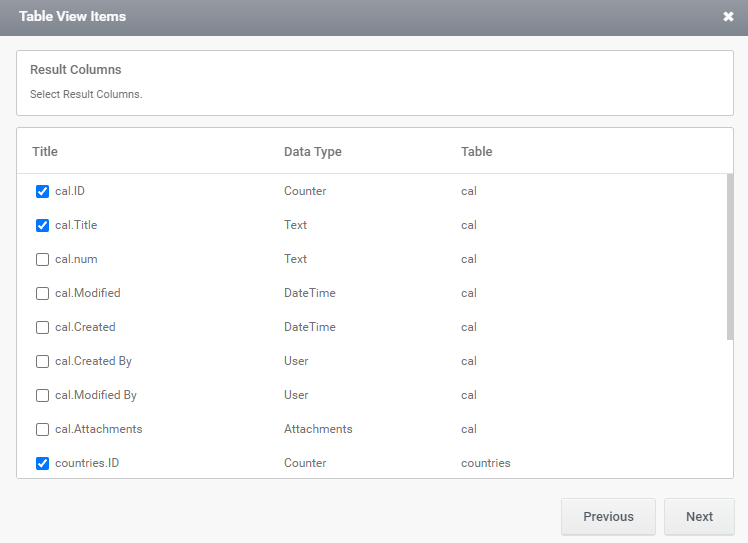
Task: Select the cal.Attachments row label
Action: coord(99,429)
